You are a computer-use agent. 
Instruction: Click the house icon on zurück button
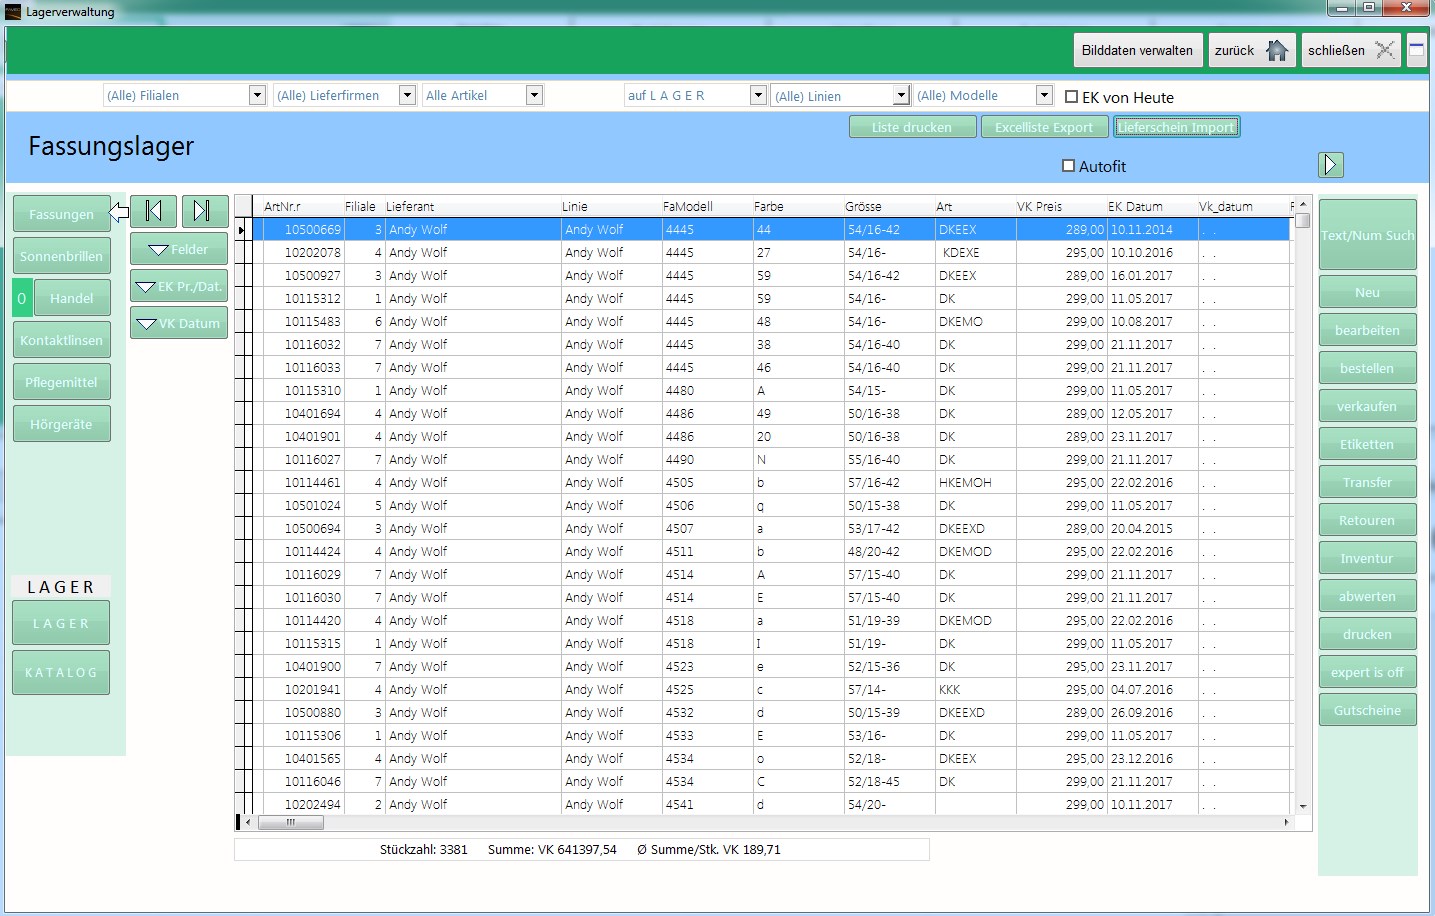(x=1277, y=50)
